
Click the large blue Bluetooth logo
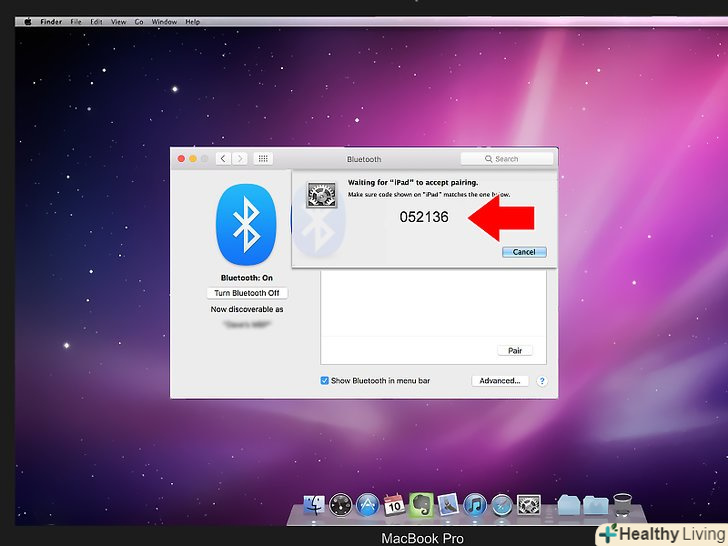click(246, 224)
